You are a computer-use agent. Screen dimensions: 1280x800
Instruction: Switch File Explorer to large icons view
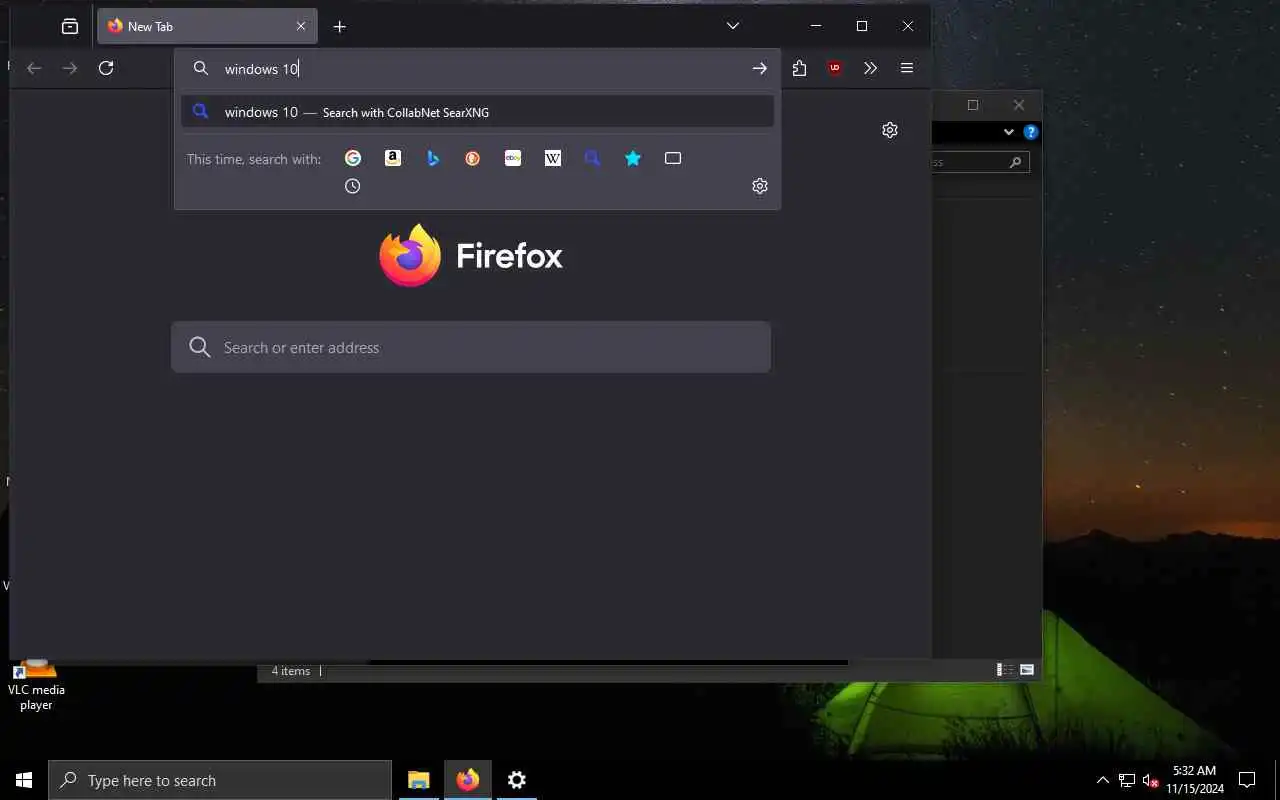point(1026,670)
